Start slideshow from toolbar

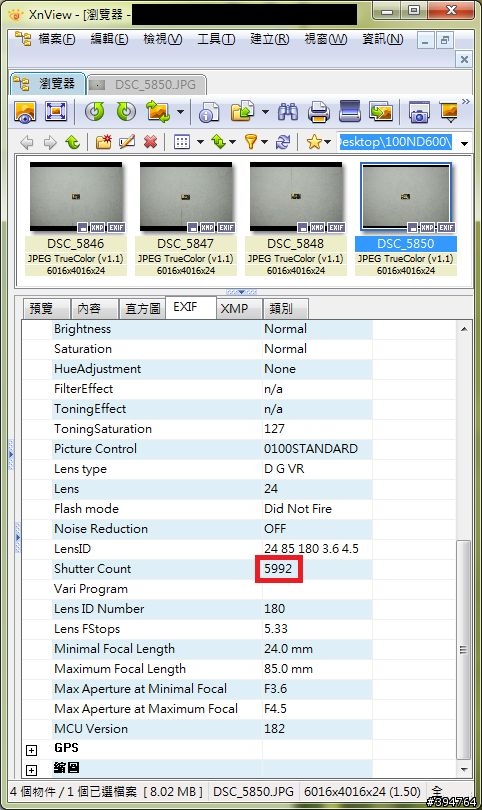(x=449, y=112)
